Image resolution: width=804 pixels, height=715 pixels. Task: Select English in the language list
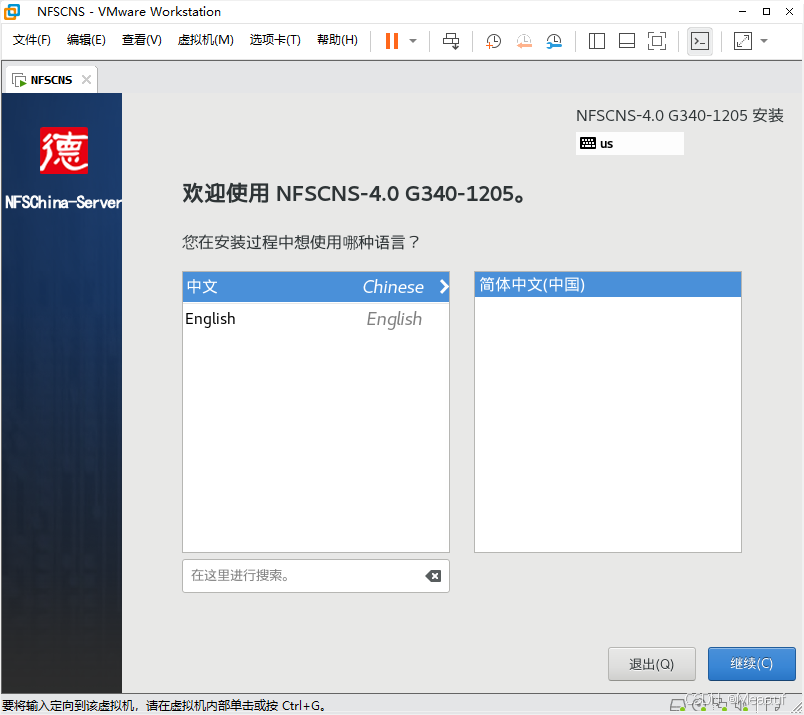tap(316, 319)
